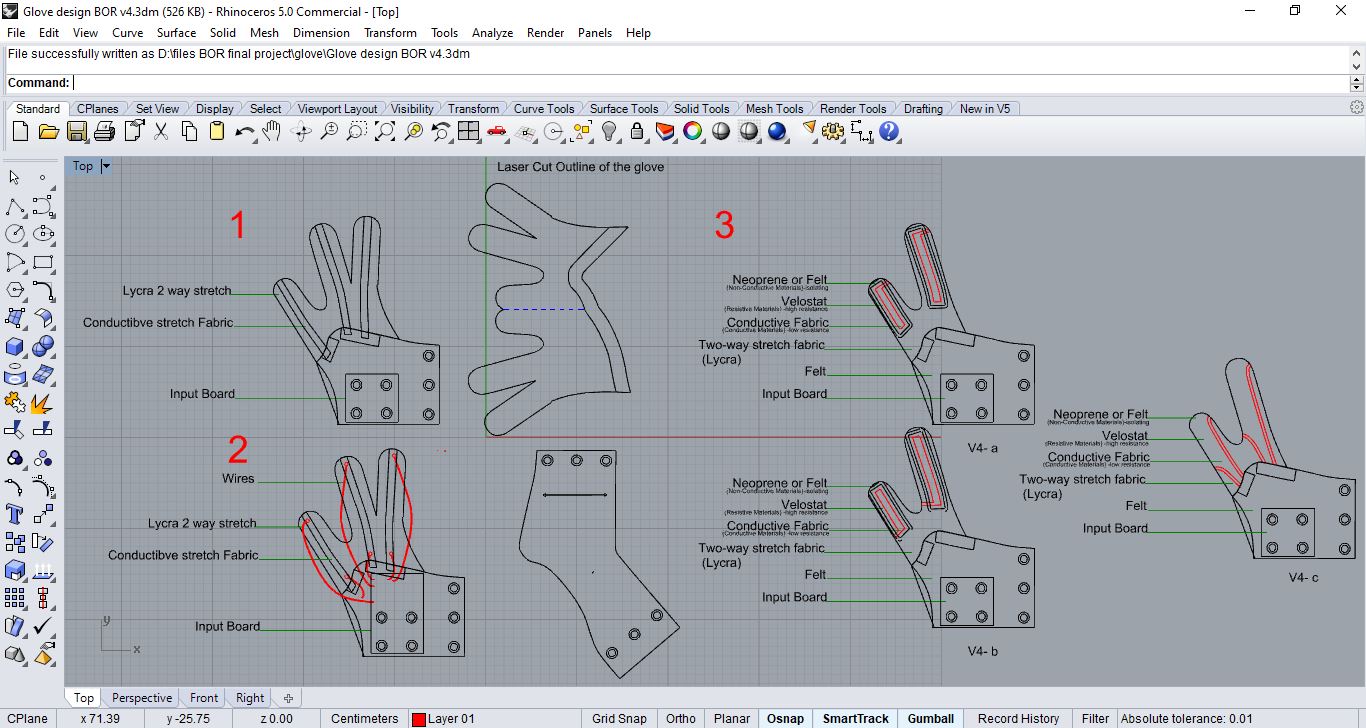This screenshot has width=1366, height=728.
Task: Switch to the Perspective viewport tab
Action: tap(142, 698)
